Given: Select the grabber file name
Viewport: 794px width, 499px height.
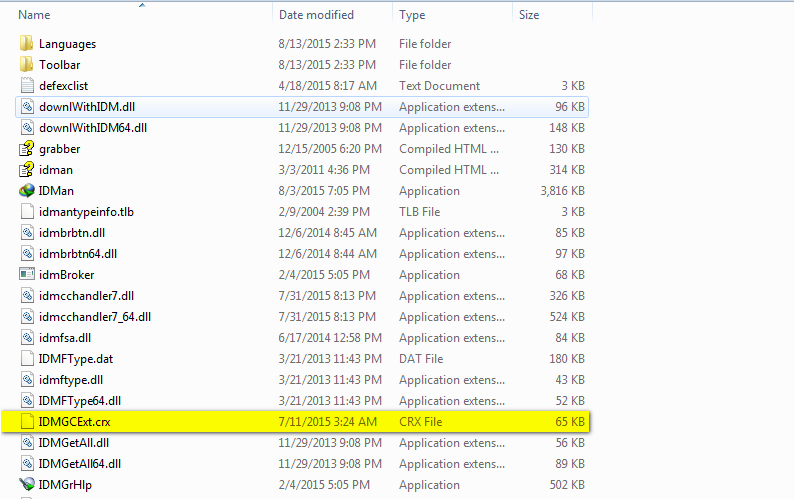Looking at the screenshot, I should [x=60, y=149].
